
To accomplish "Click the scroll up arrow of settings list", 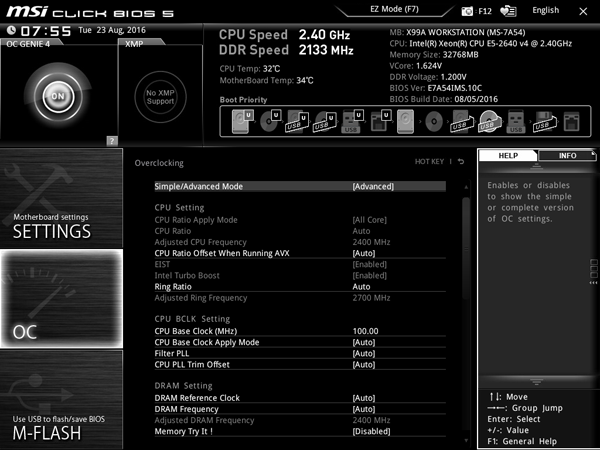I will (466, 187).
